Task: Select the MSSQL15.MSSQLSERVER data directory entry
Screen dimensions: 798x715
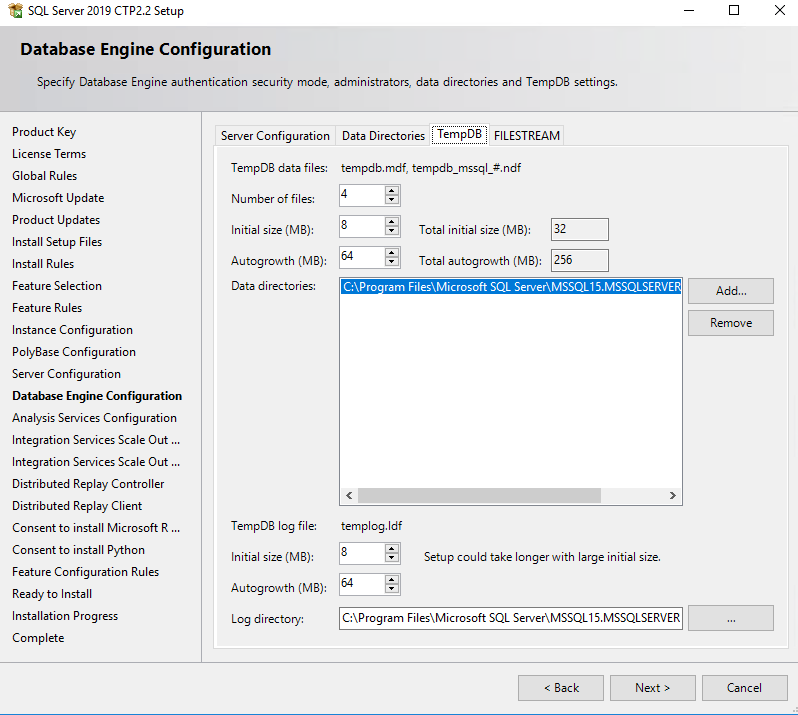Action: tap(511, 287)
